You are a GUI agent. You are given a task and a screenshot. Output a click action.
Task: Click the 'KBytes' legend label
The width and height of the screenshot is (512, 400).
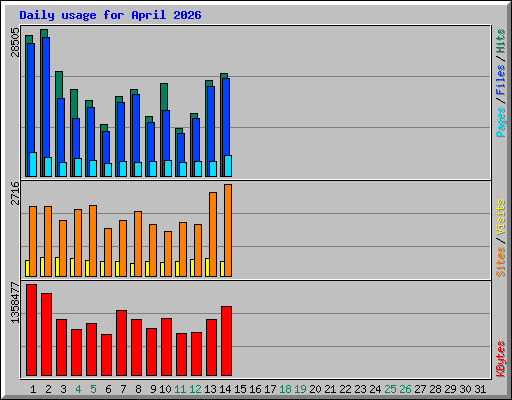pyautogui.click(x=500, y=359)
